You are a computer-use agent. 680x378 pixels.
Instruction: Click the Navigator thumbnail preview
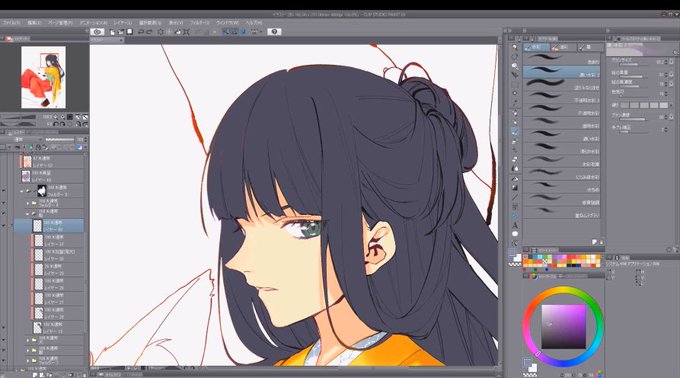[43, 77]
